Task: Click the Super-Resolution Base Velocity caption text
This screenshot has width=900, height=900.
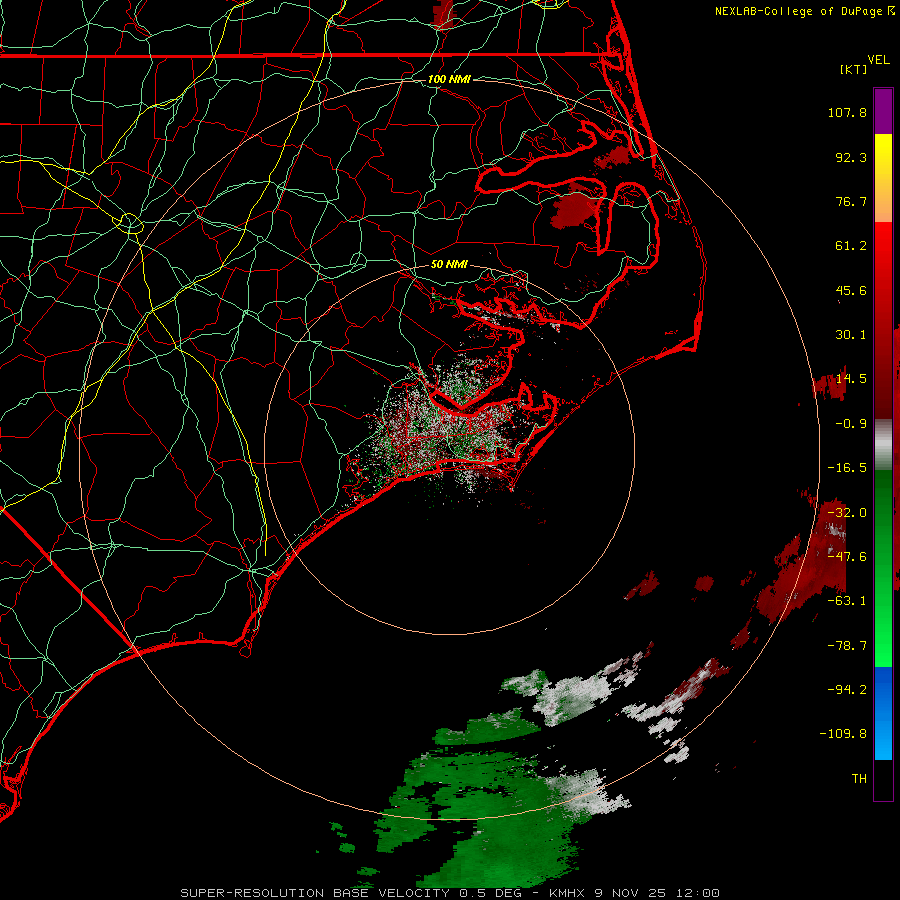Action: click(x=450, y=893)
